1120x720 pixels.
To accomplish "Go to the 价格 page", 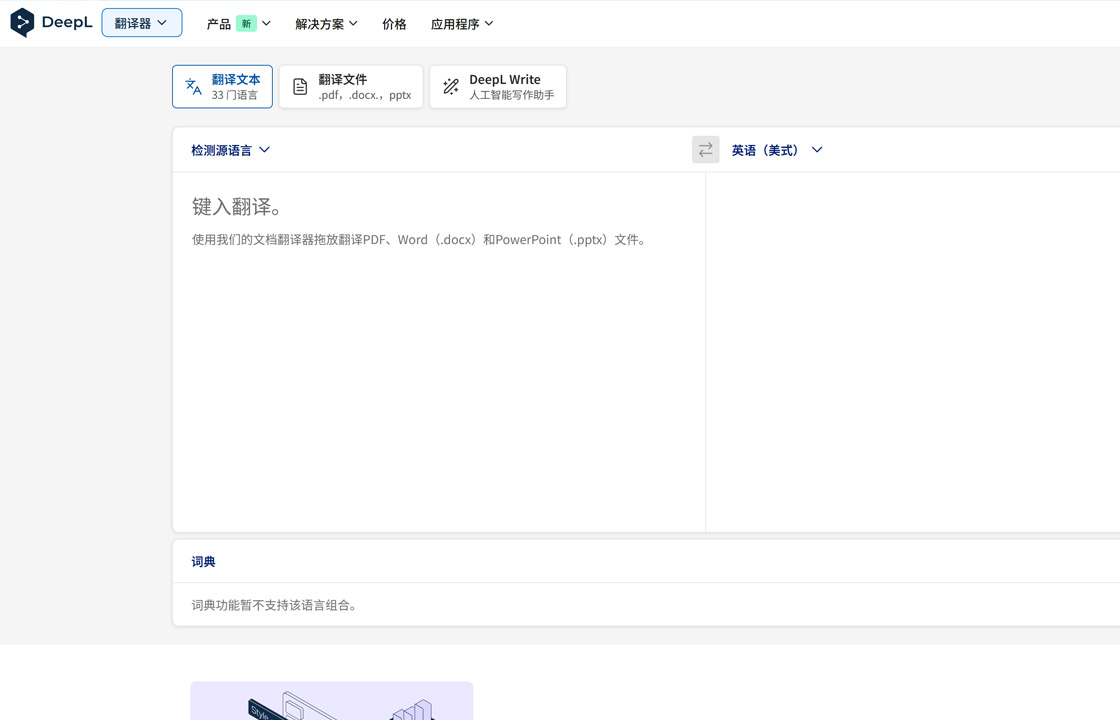I will (x=394, y=24).
